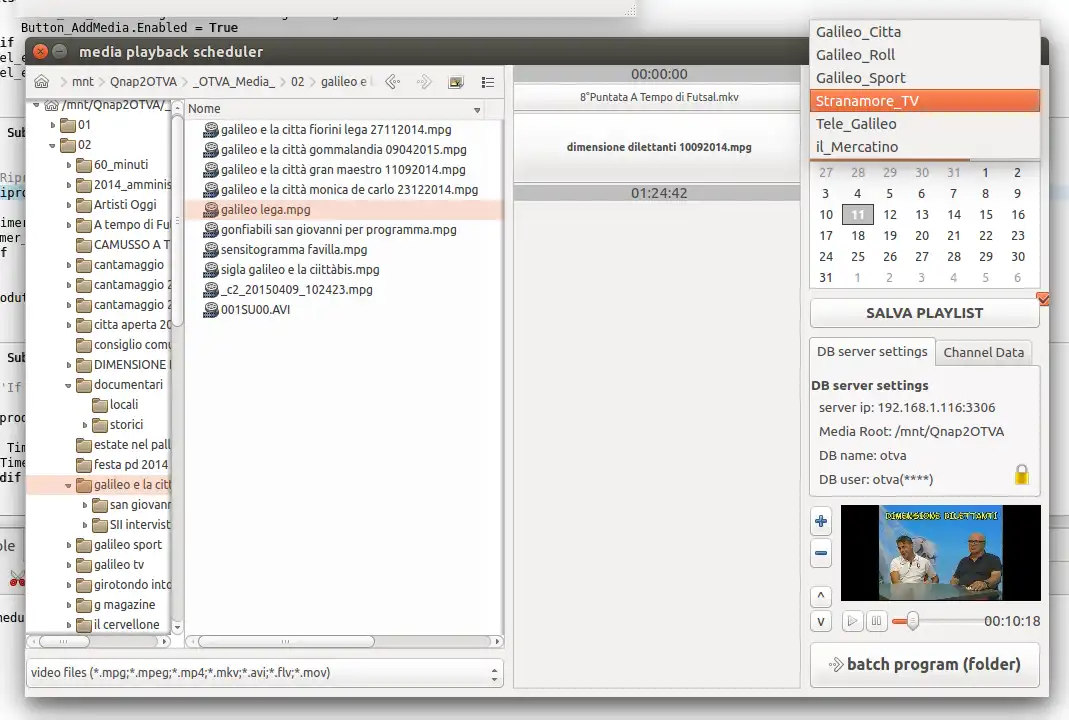Click the folder tree horizontal scrollbar
This screenshot has width=1069, height=720.
coord(64,642)
